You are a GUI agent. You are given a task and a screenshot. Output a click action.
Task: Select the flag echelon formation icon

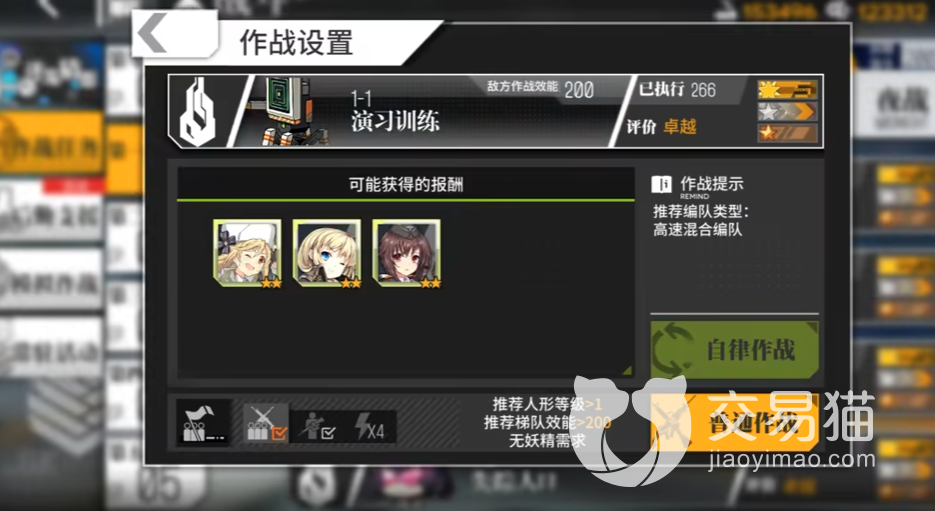tap(203, 423)
